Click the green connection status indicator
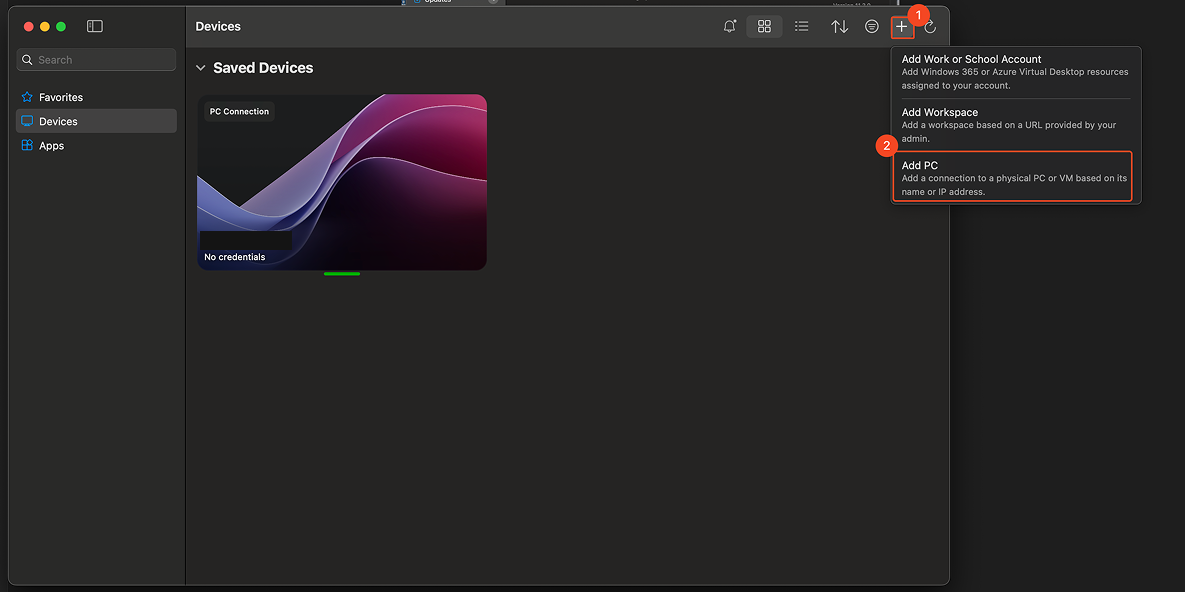 click(x=341, y=273)
